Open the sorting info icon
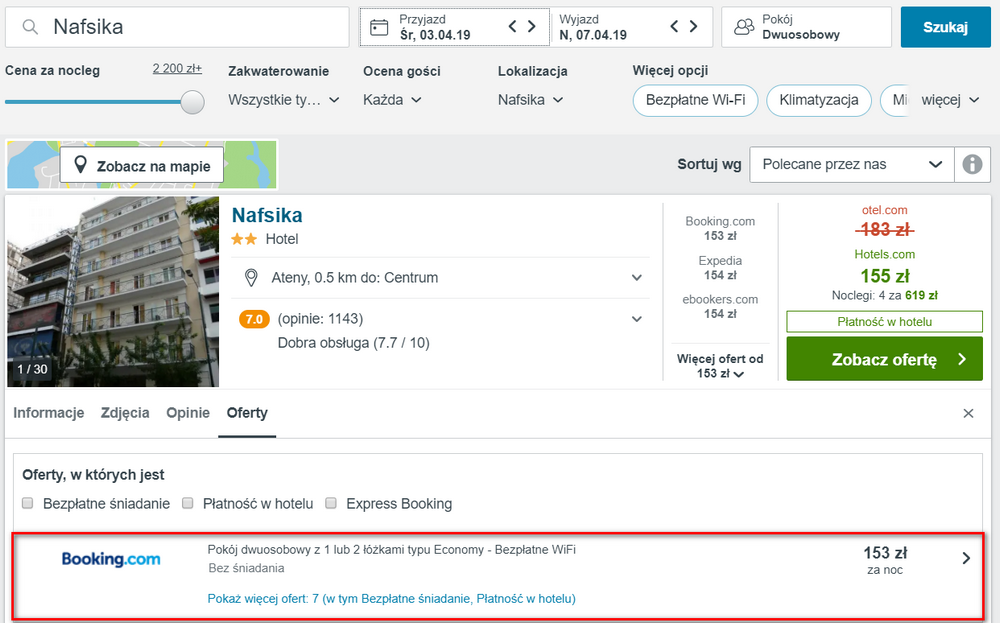The height and width of the screenshot is (623, 1000). [972, 165]
